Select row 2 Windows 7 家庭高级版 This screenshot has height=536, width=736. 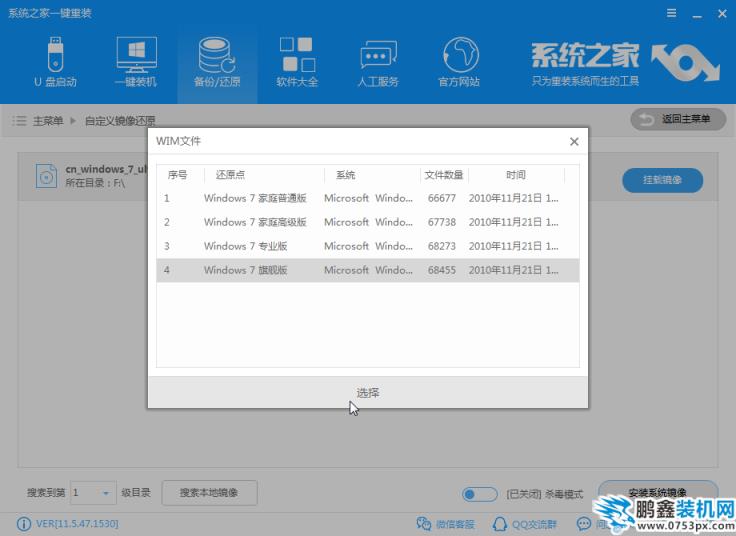pos(368,222)
